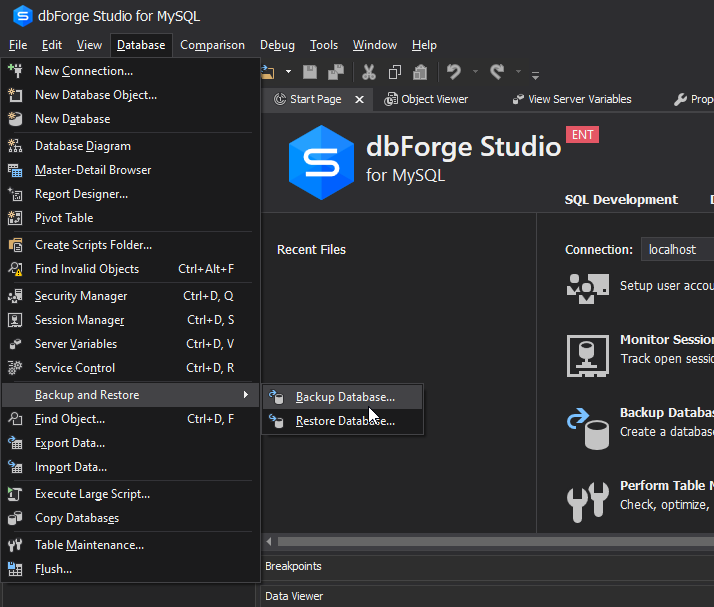Switch to the Object Viewer tab

click(x=426, y=99)
